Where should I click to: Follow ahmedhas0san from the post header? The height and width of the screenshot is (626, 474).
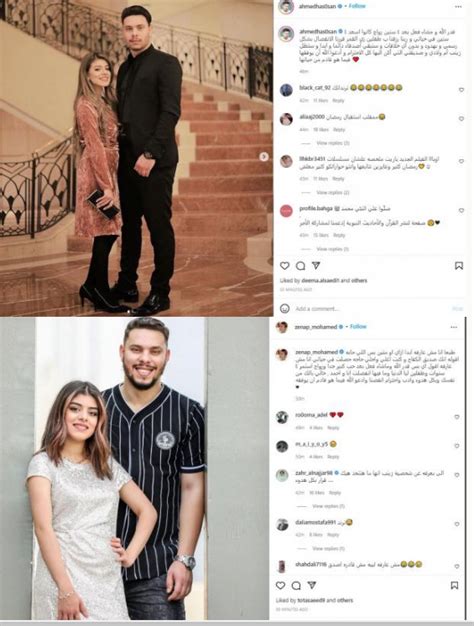tap(357, 6)
